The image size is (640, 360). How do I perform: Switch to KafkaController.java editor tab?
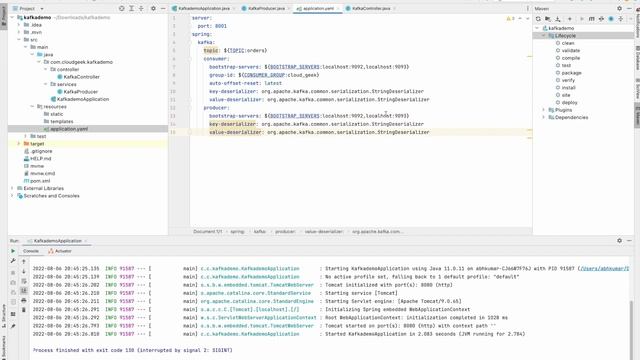371,8
